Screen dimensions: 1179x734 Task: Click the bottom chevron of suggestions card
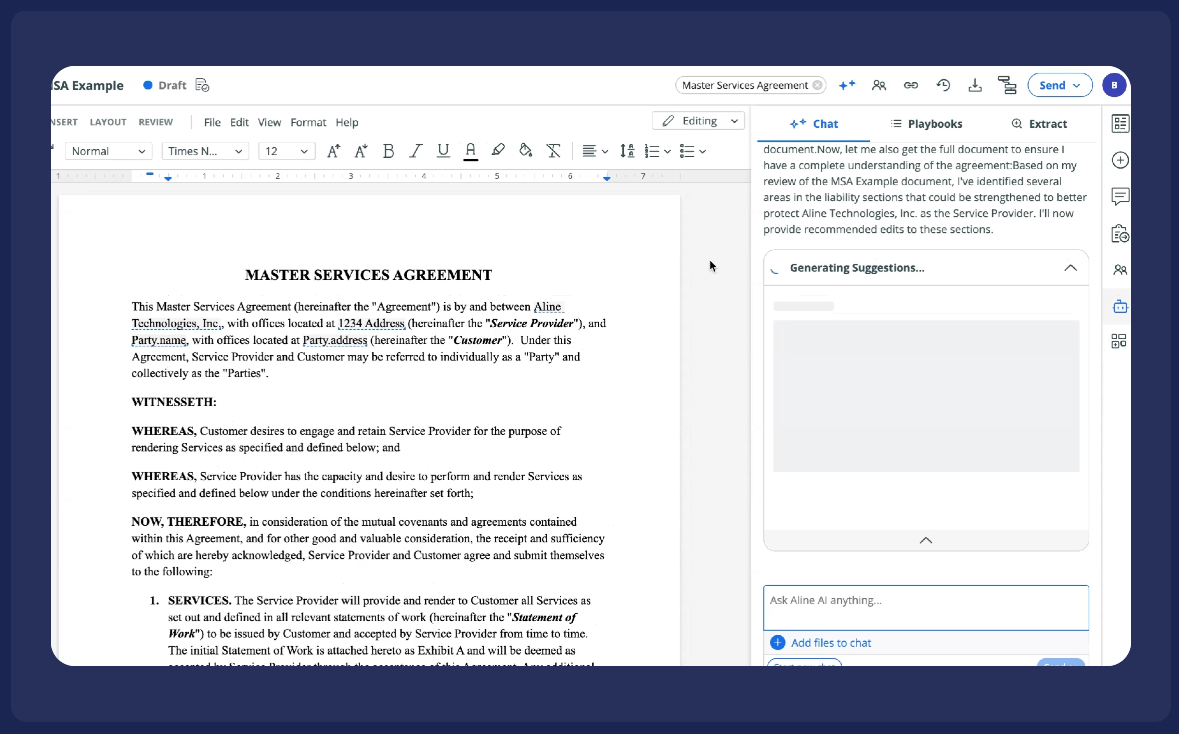point(926,540)
